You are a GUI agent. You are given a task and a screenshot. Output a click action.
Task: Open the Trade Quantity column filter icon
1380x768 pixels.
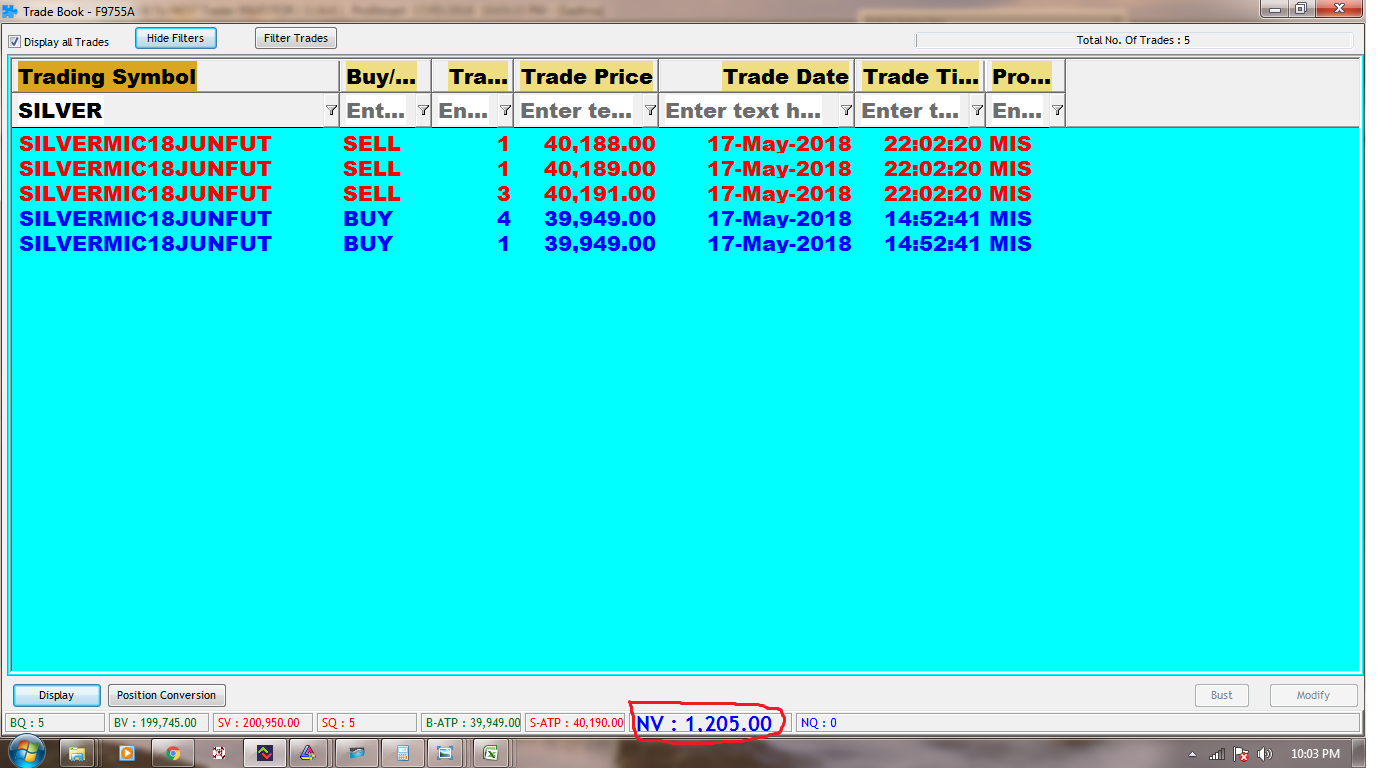click(x=505, y=110)
